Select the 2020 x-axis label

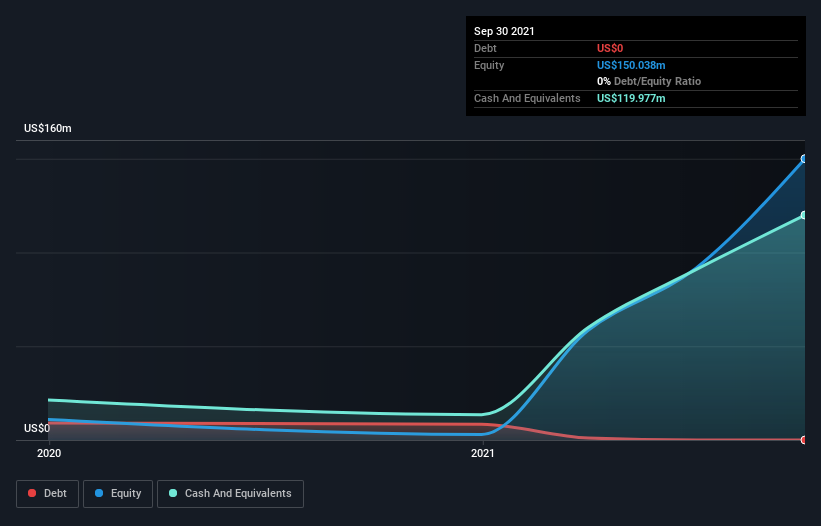point(49,453)
